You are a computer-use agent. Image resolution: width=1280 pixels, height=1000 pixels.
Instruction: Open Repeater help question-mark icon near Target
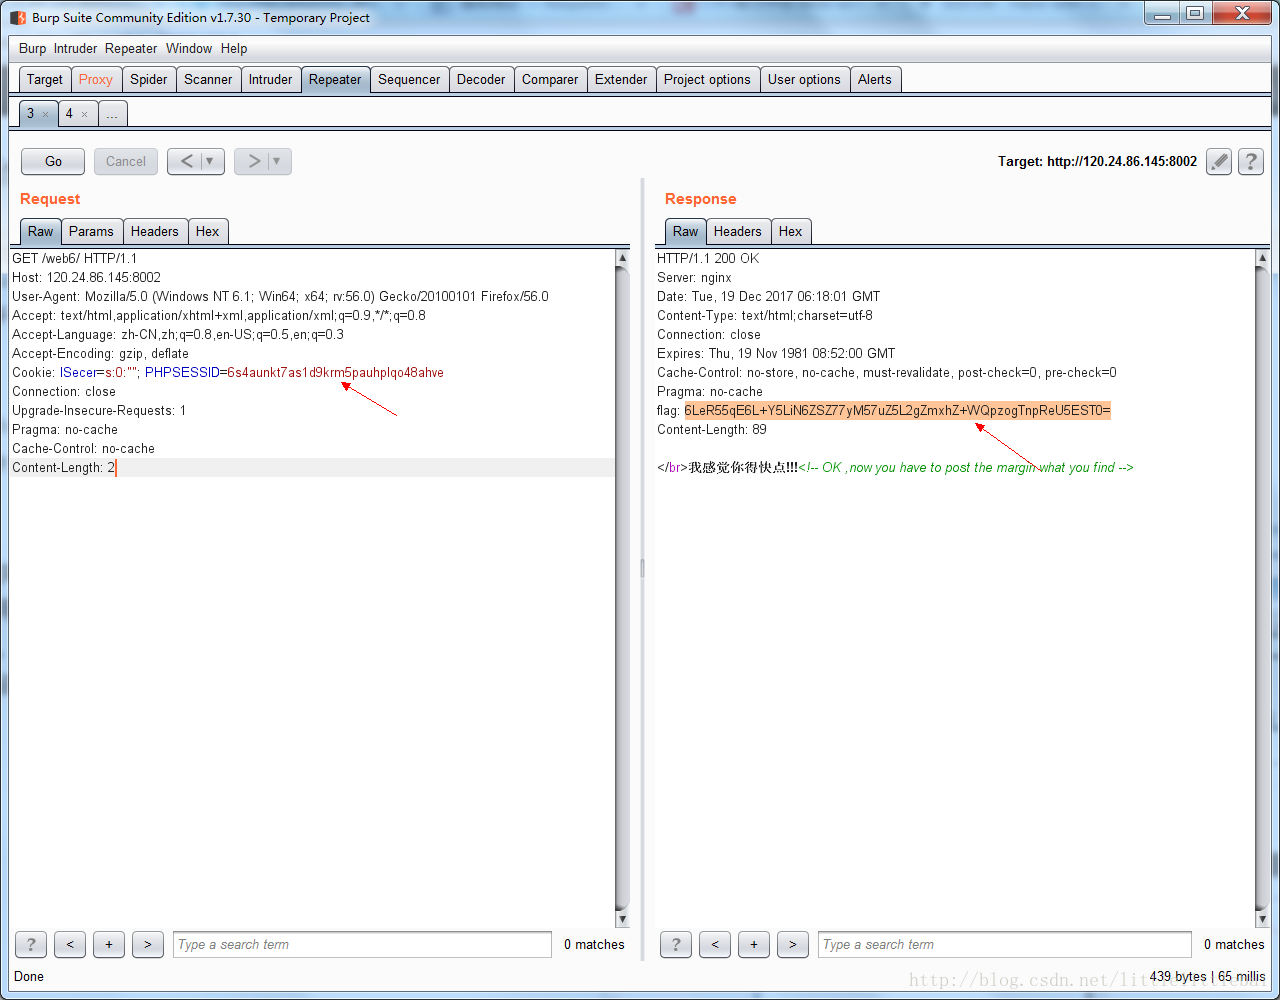[x=1251, y=161]
